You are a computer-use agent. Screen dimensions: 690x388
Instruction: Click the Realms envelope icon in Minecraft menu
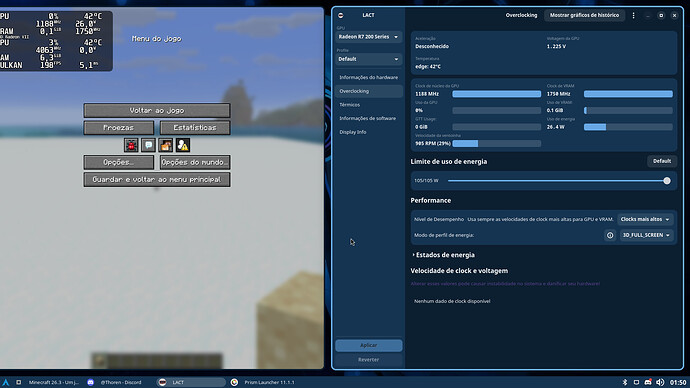point(165,145)
